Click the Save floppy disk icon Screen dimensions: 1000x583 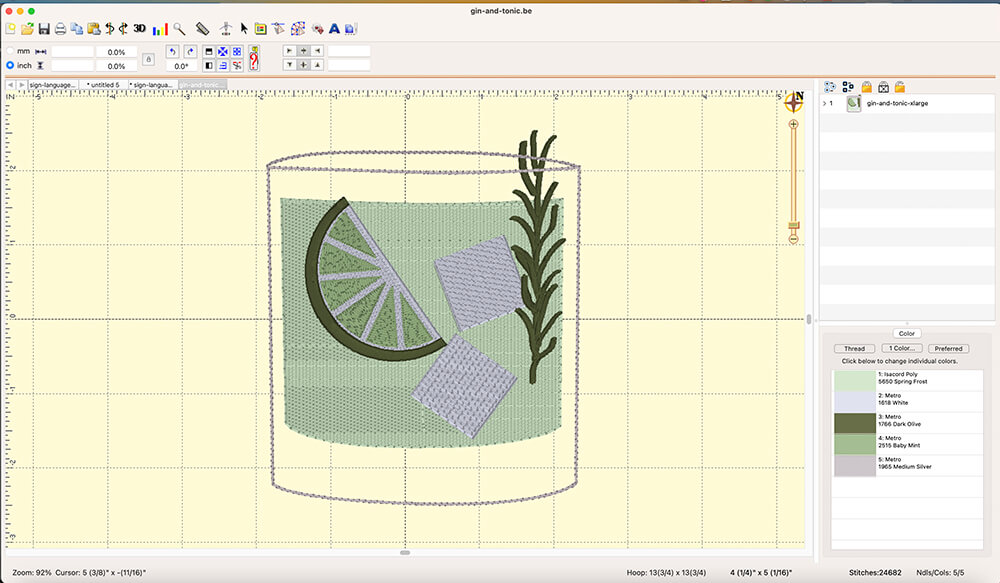[x=44, y=29]
